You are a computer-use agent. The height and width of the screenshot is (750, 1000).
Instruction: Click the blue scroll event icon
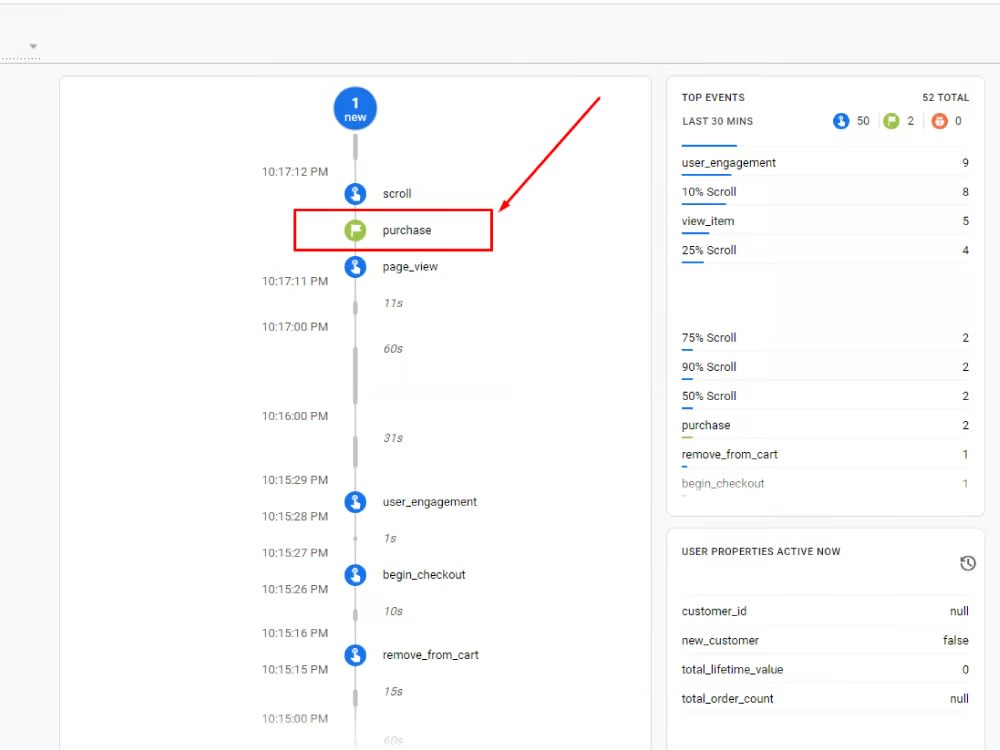pos(355,193)
